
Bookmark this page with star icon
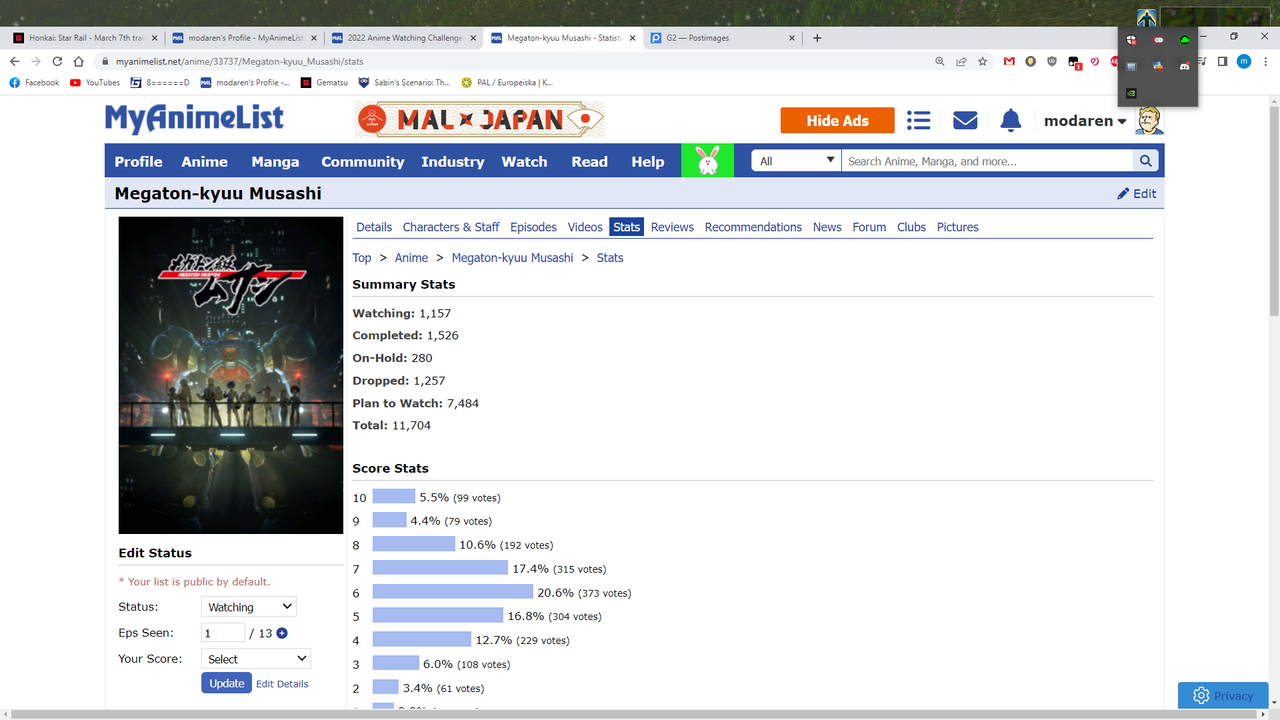tap(983, 61)
